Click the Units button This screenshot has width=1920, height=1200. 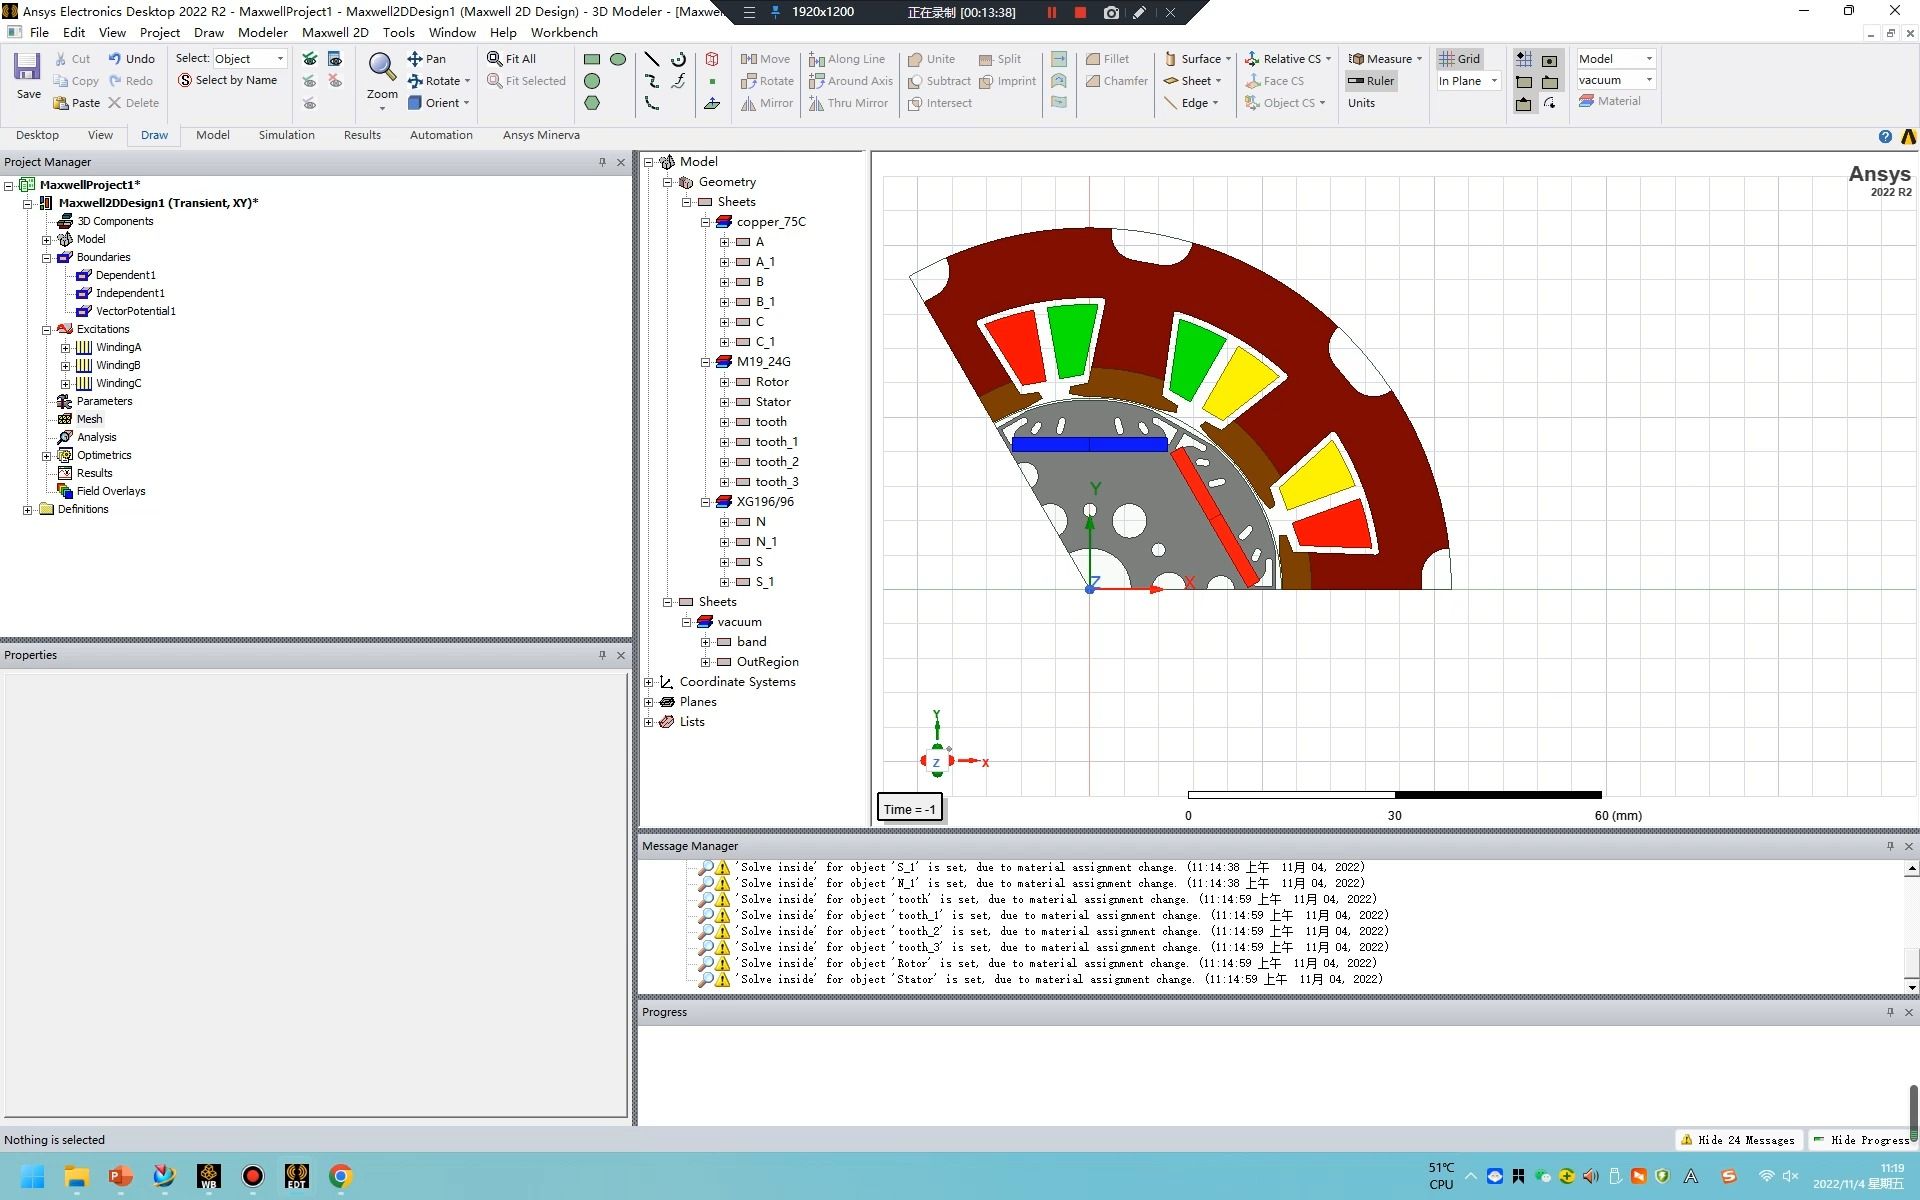click(x=1361, y=103)
